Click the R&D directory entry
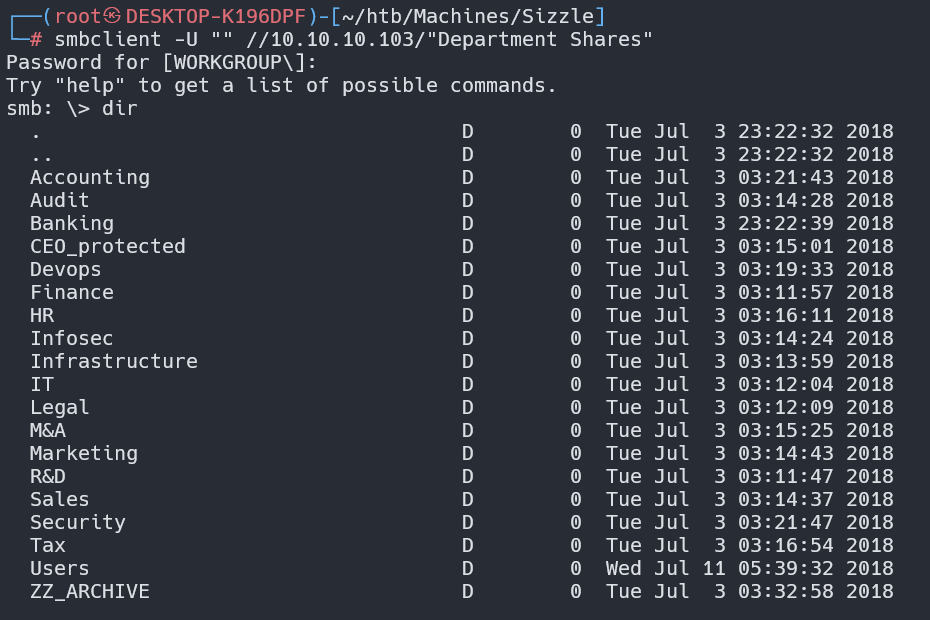 point(48,477)
